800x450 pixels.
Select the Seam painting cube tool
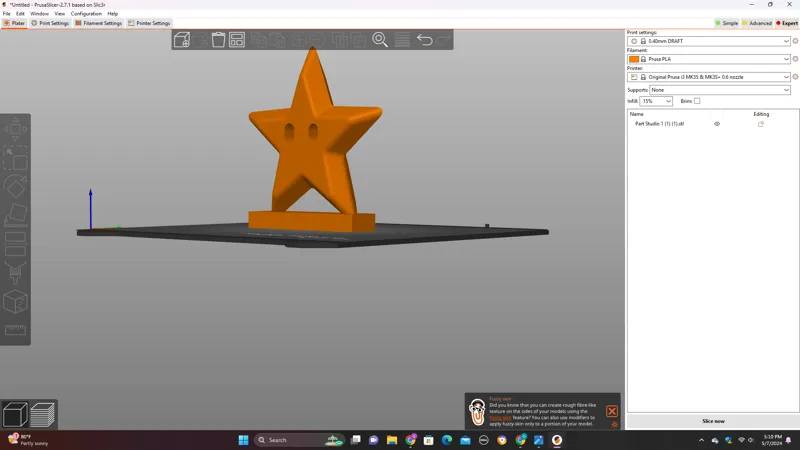point(15,302)
